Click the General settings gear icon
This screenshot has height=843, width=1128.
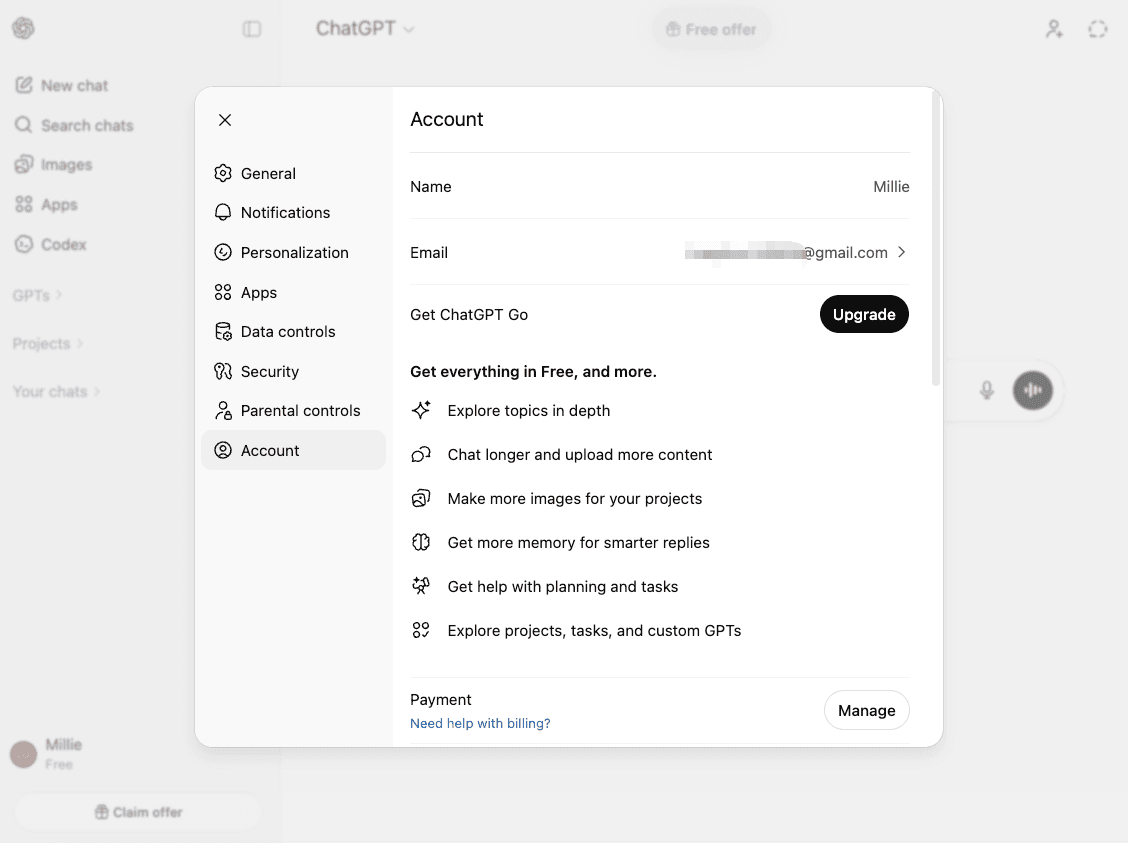(x=222, y=173)
